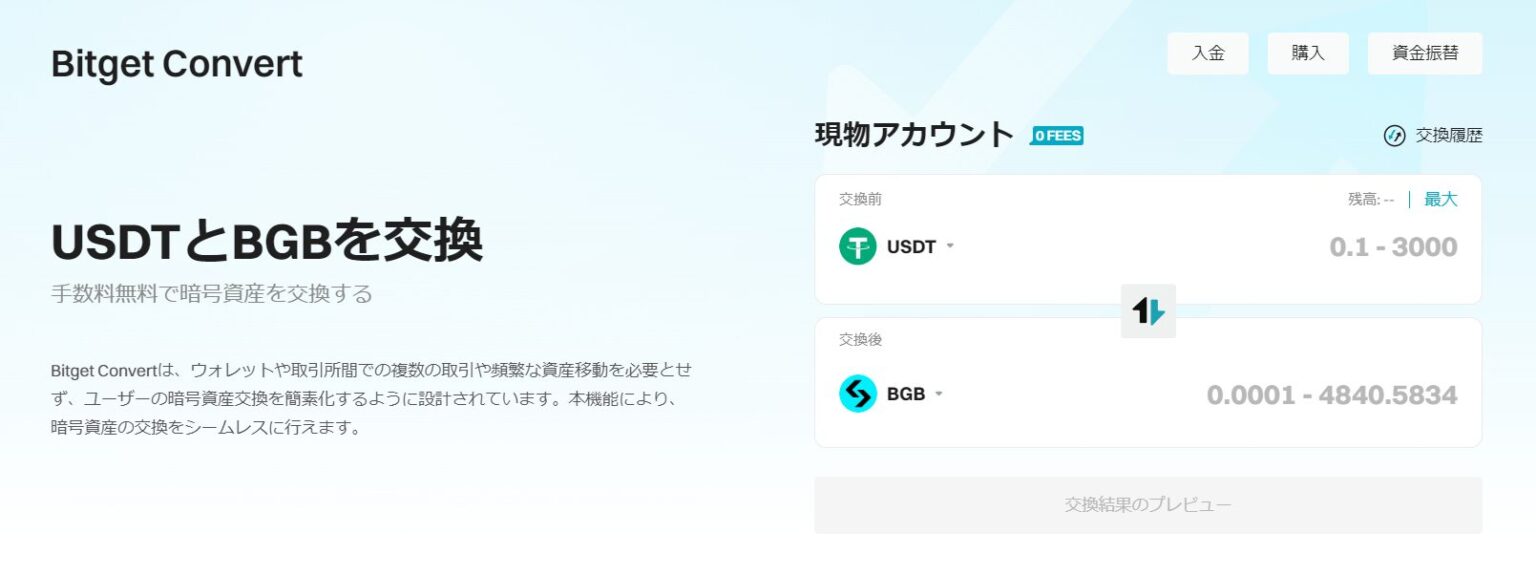Image resolution: width=1536 pixels, height=576 pixels.
Task: Select the green Tether logo in 交換前 row
Action: click(x=857, y=247)
